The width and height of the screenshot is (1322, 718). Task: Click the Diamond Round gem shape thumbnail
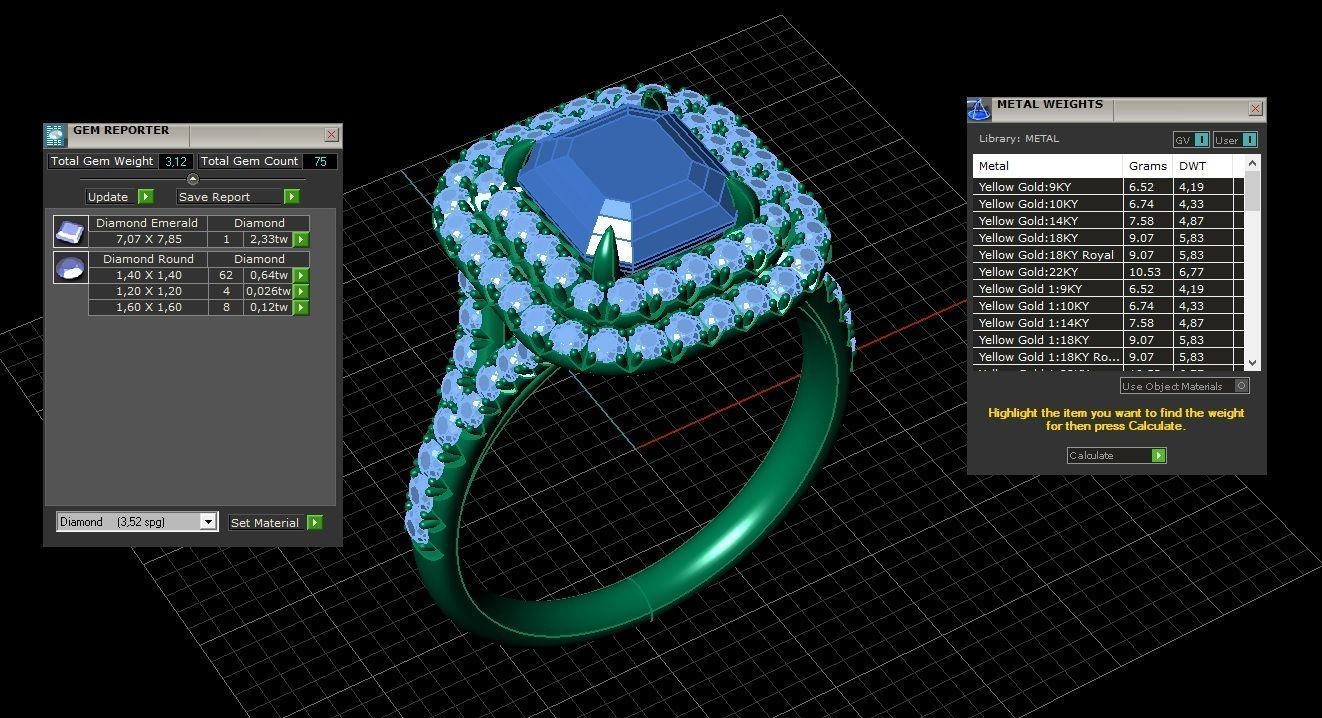[69, 268]
